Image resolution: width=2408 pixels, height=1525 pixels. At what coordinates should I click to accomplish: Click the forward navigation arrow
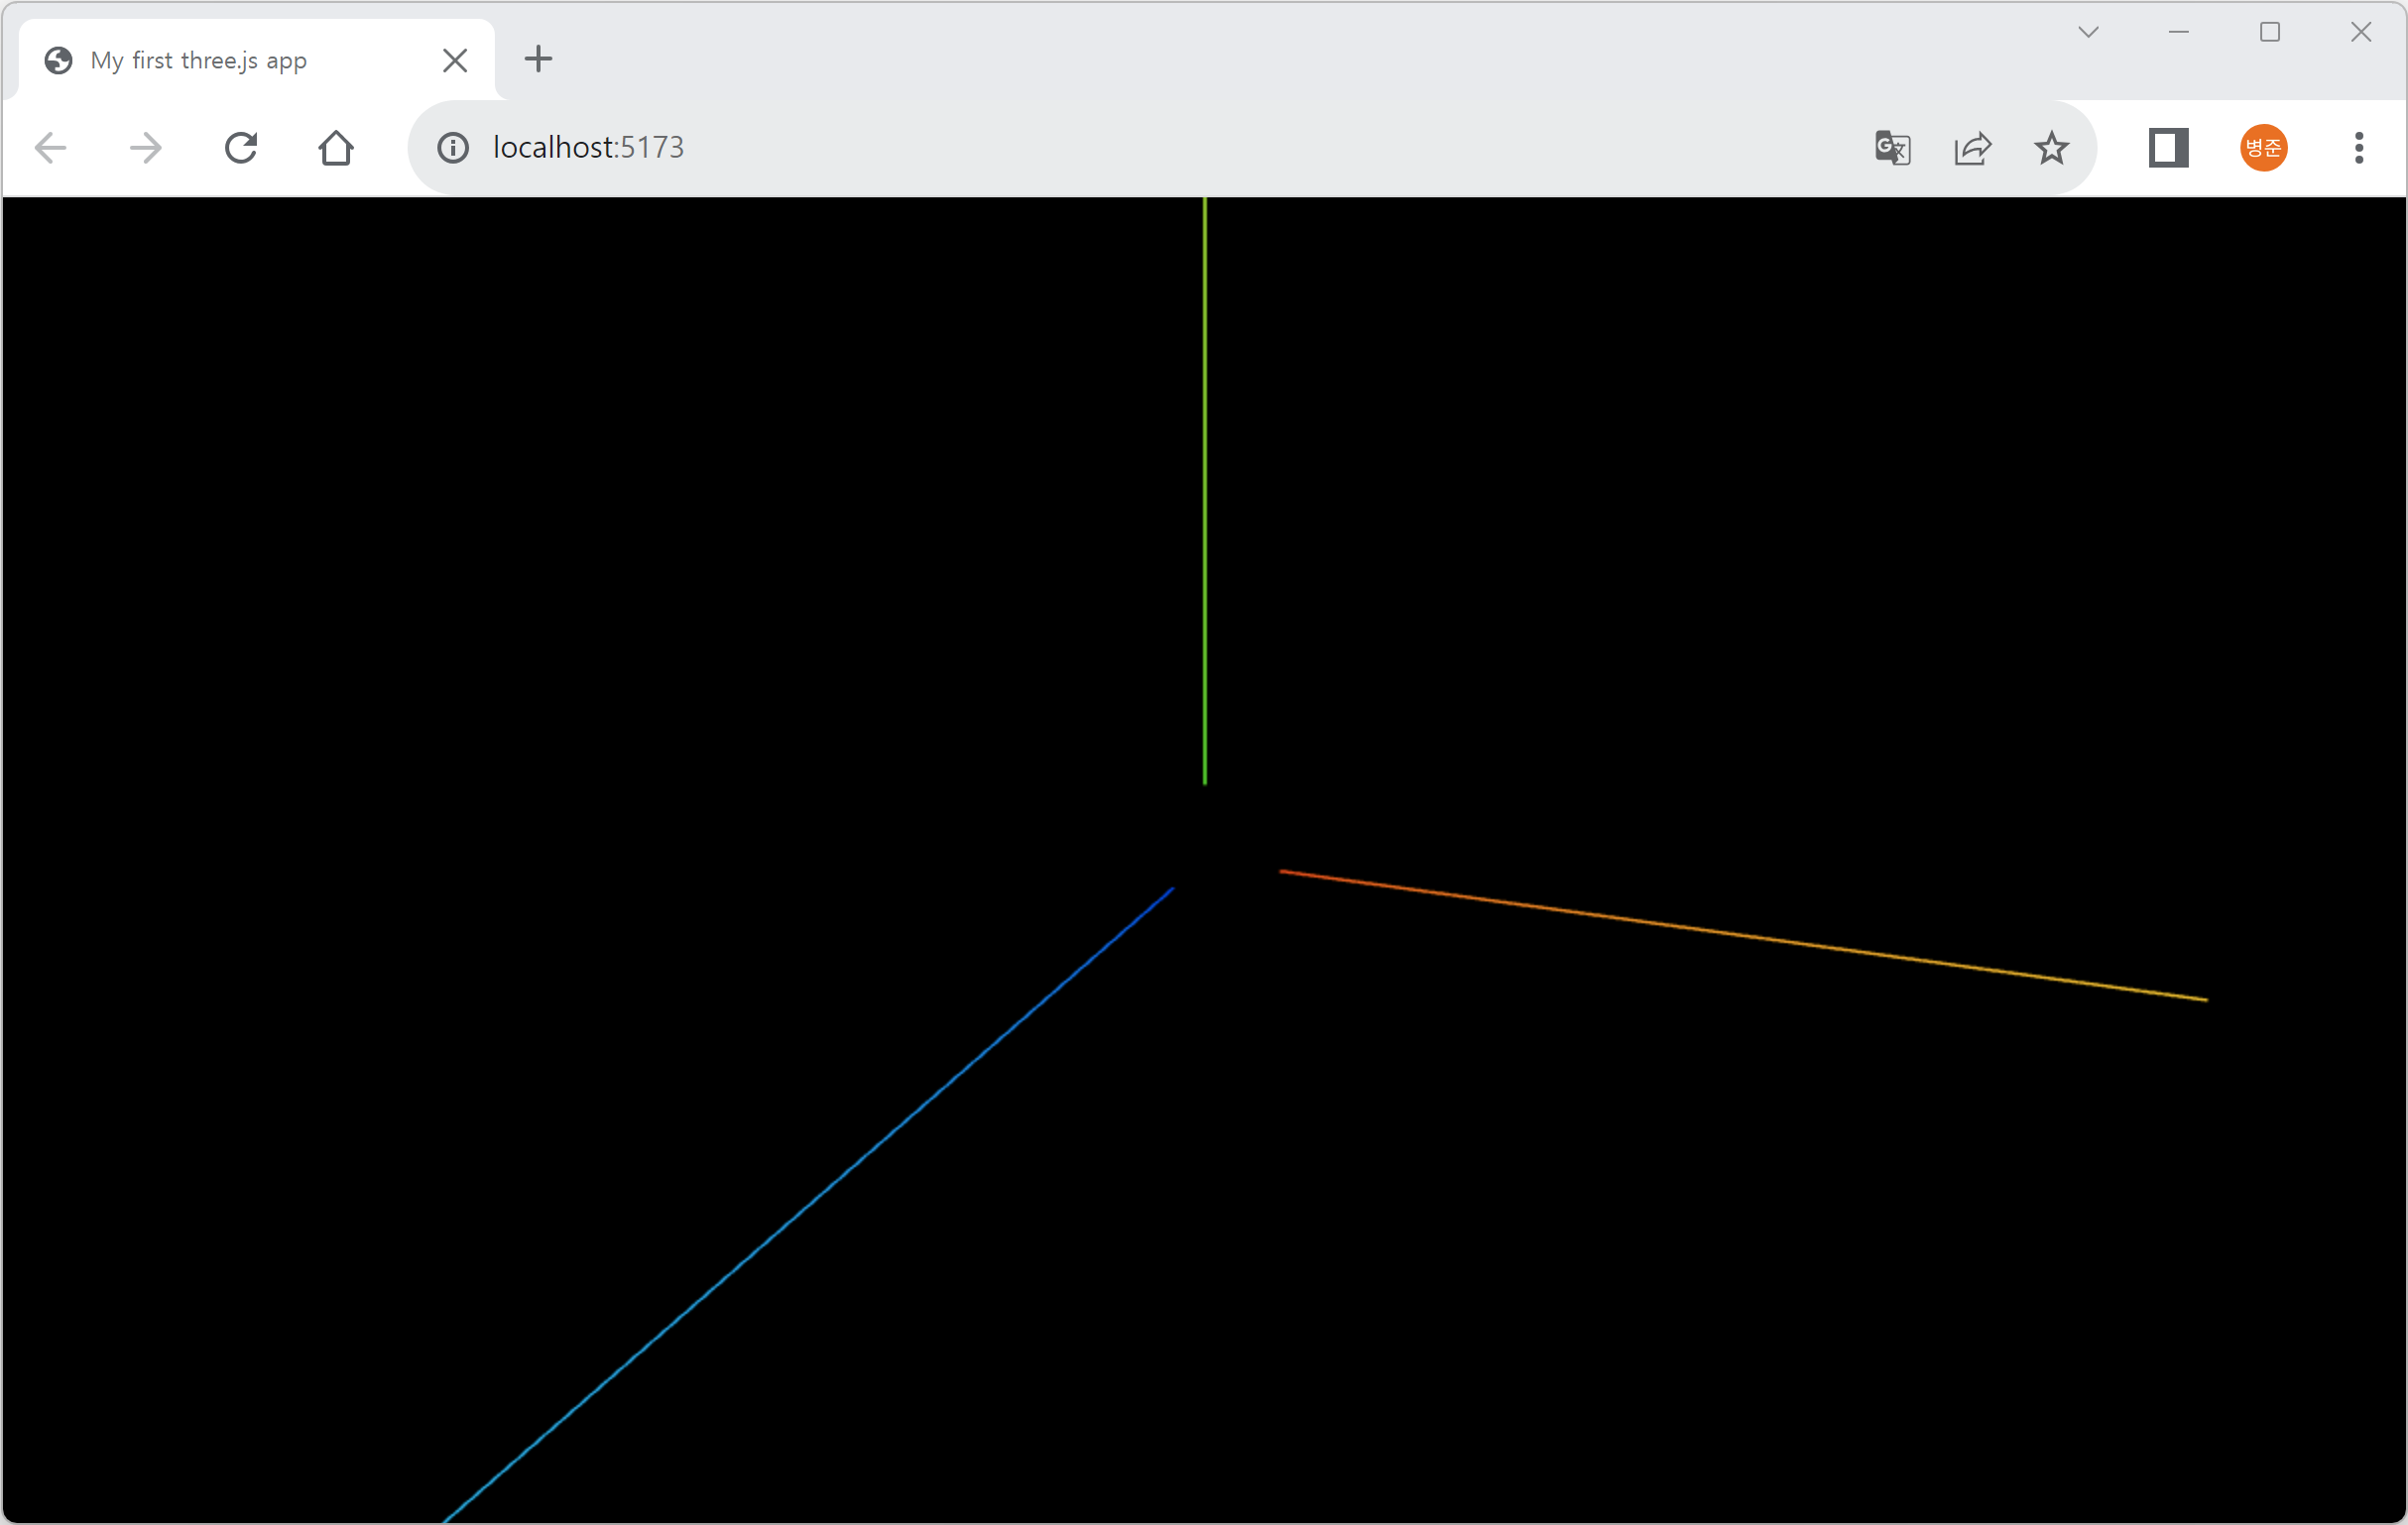click(x=146, y=148)
